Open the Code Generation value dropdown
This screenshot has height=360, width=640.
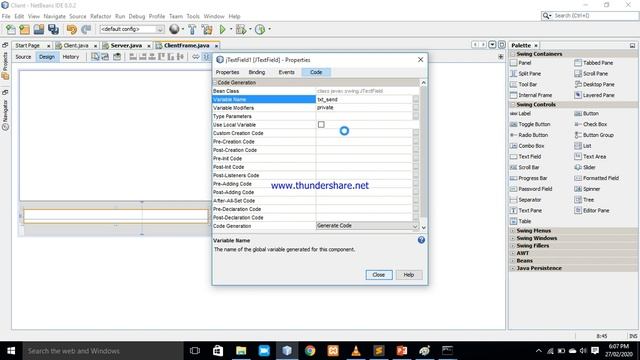click(367, 226)
